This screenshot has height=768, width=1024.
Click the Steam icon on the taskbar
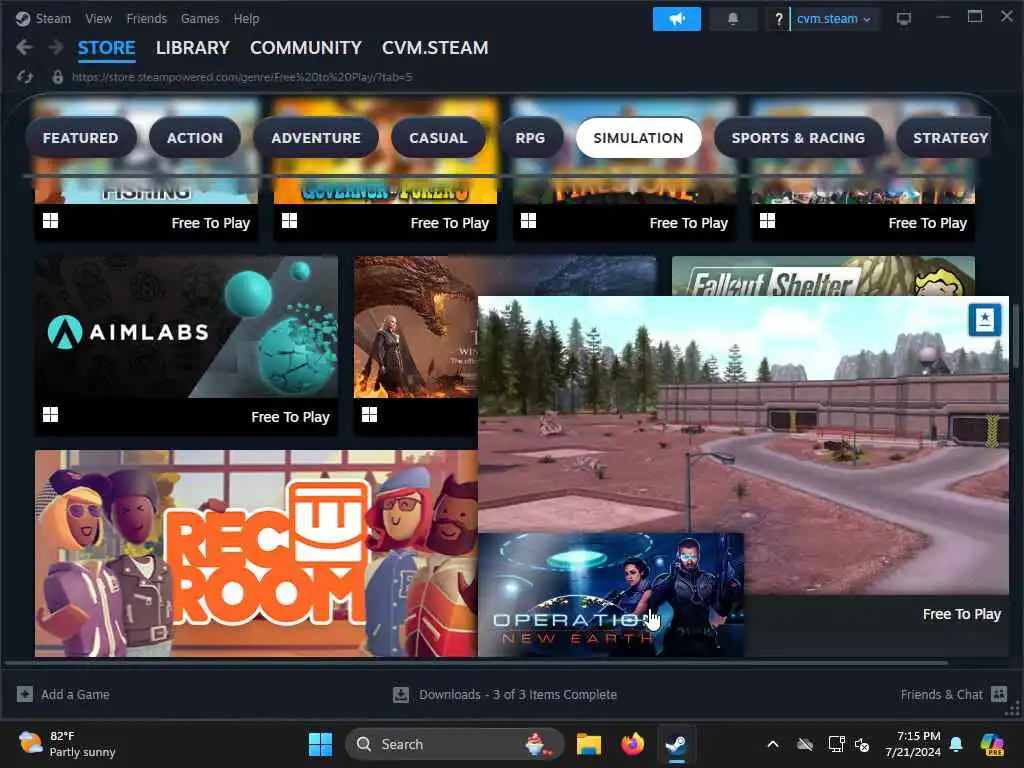click(677, 744)
